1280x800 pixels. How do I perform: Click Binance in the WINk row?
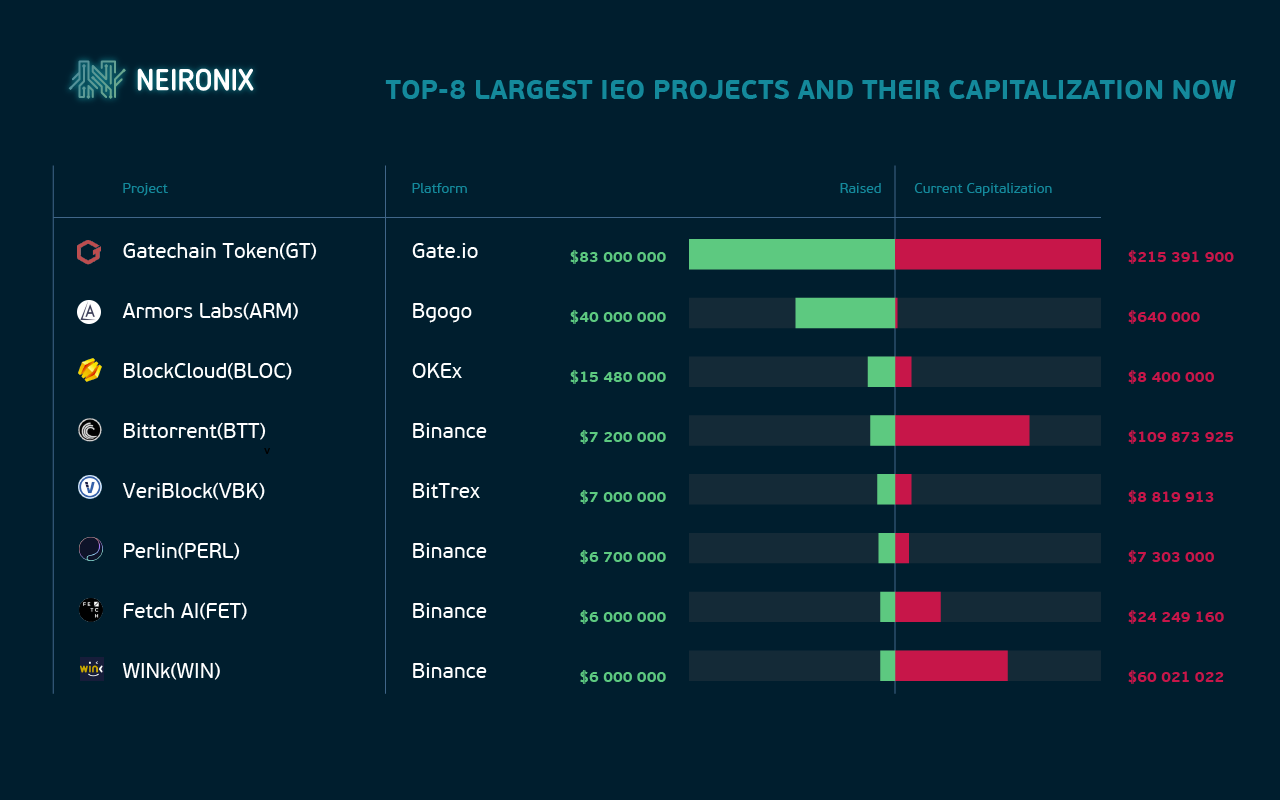[449, 671]
